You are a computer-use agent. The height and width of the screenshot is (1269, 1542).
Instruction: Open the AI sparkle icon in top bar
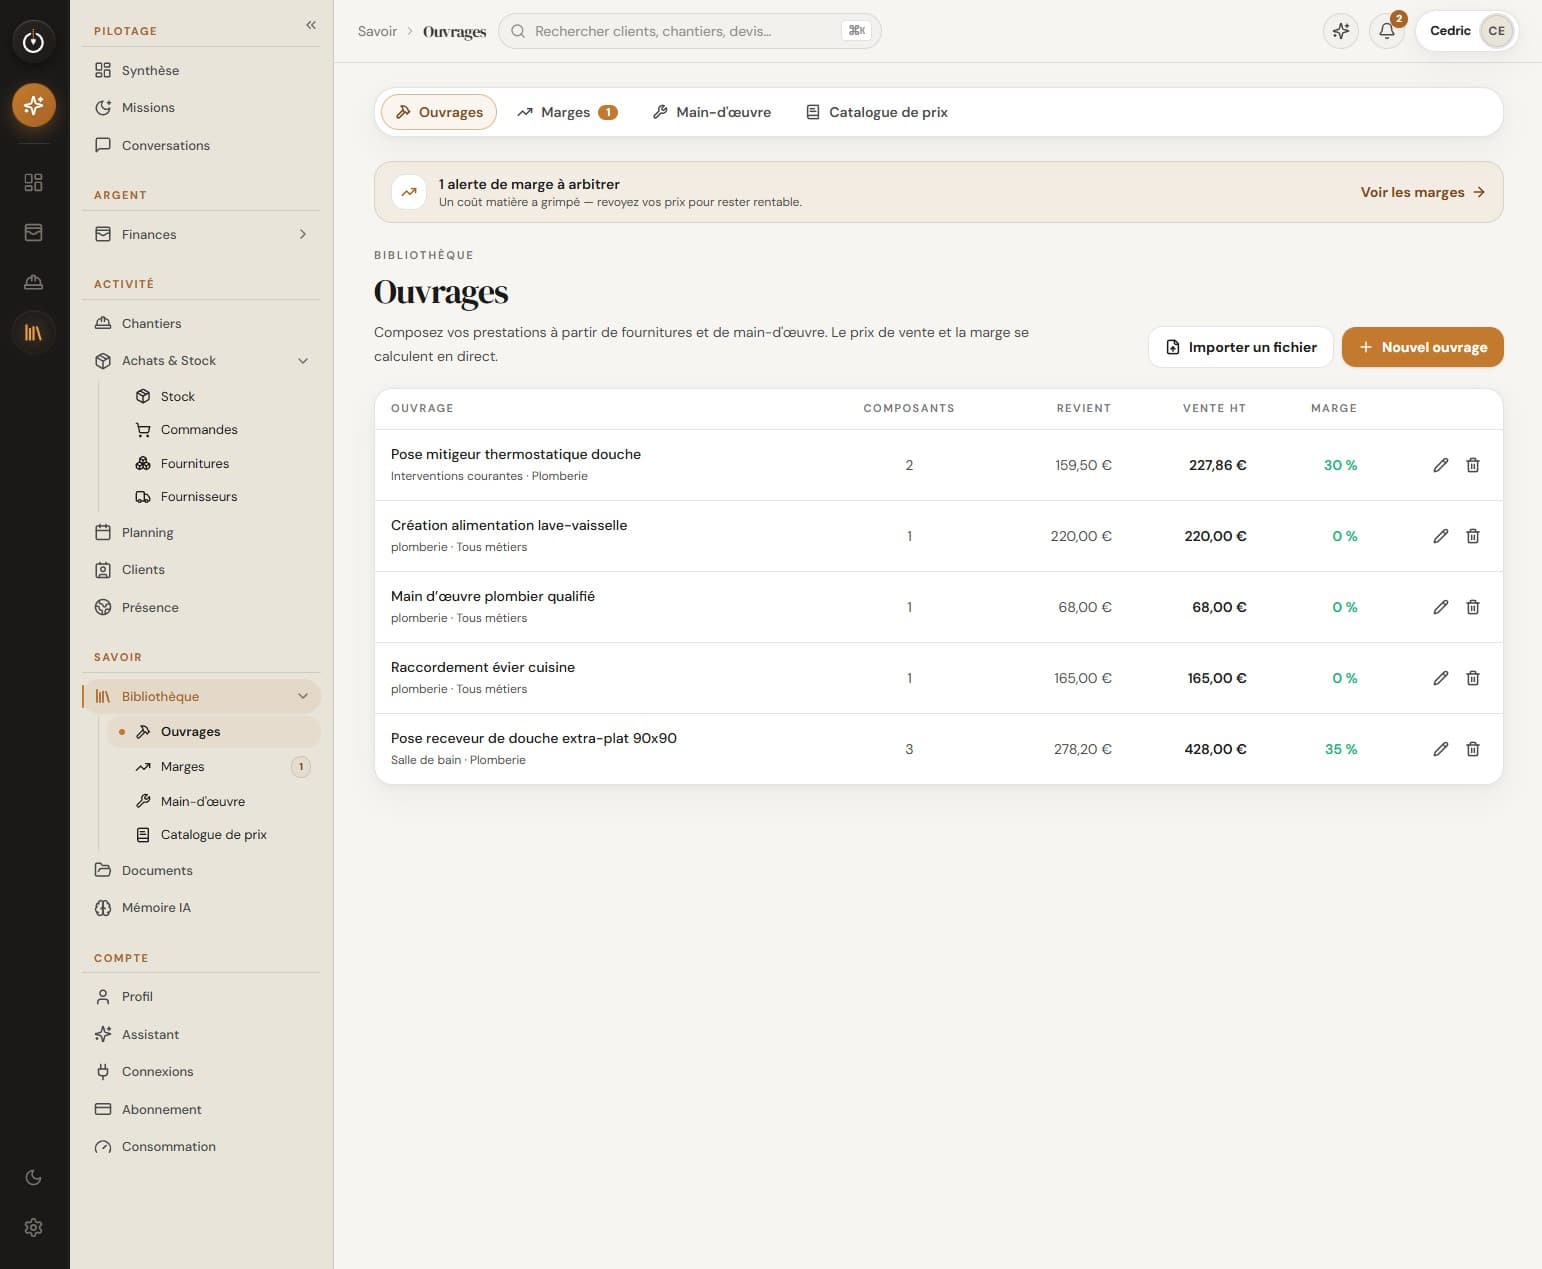1341,31
